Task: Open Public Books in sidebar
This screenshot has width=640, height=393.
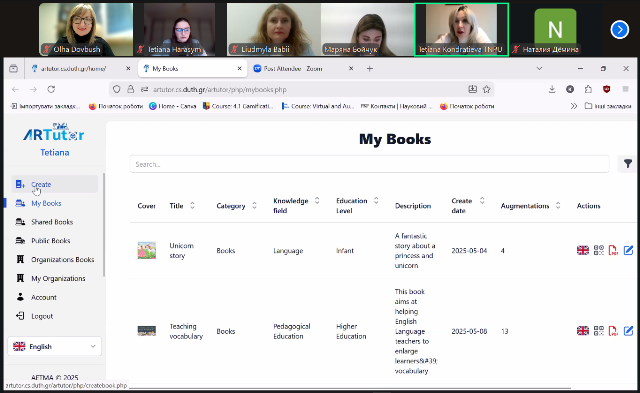Action: click(55, 241)
